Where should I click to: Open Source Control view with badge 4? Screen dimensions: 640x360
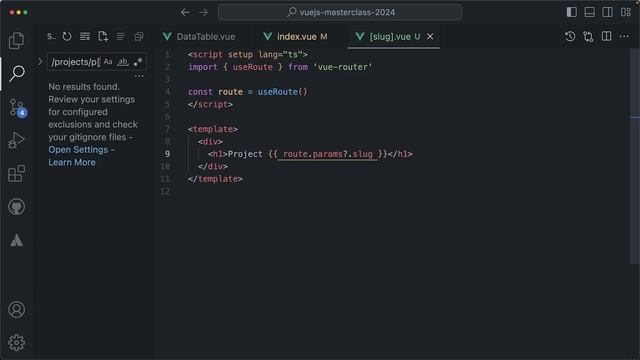[18, 108]
